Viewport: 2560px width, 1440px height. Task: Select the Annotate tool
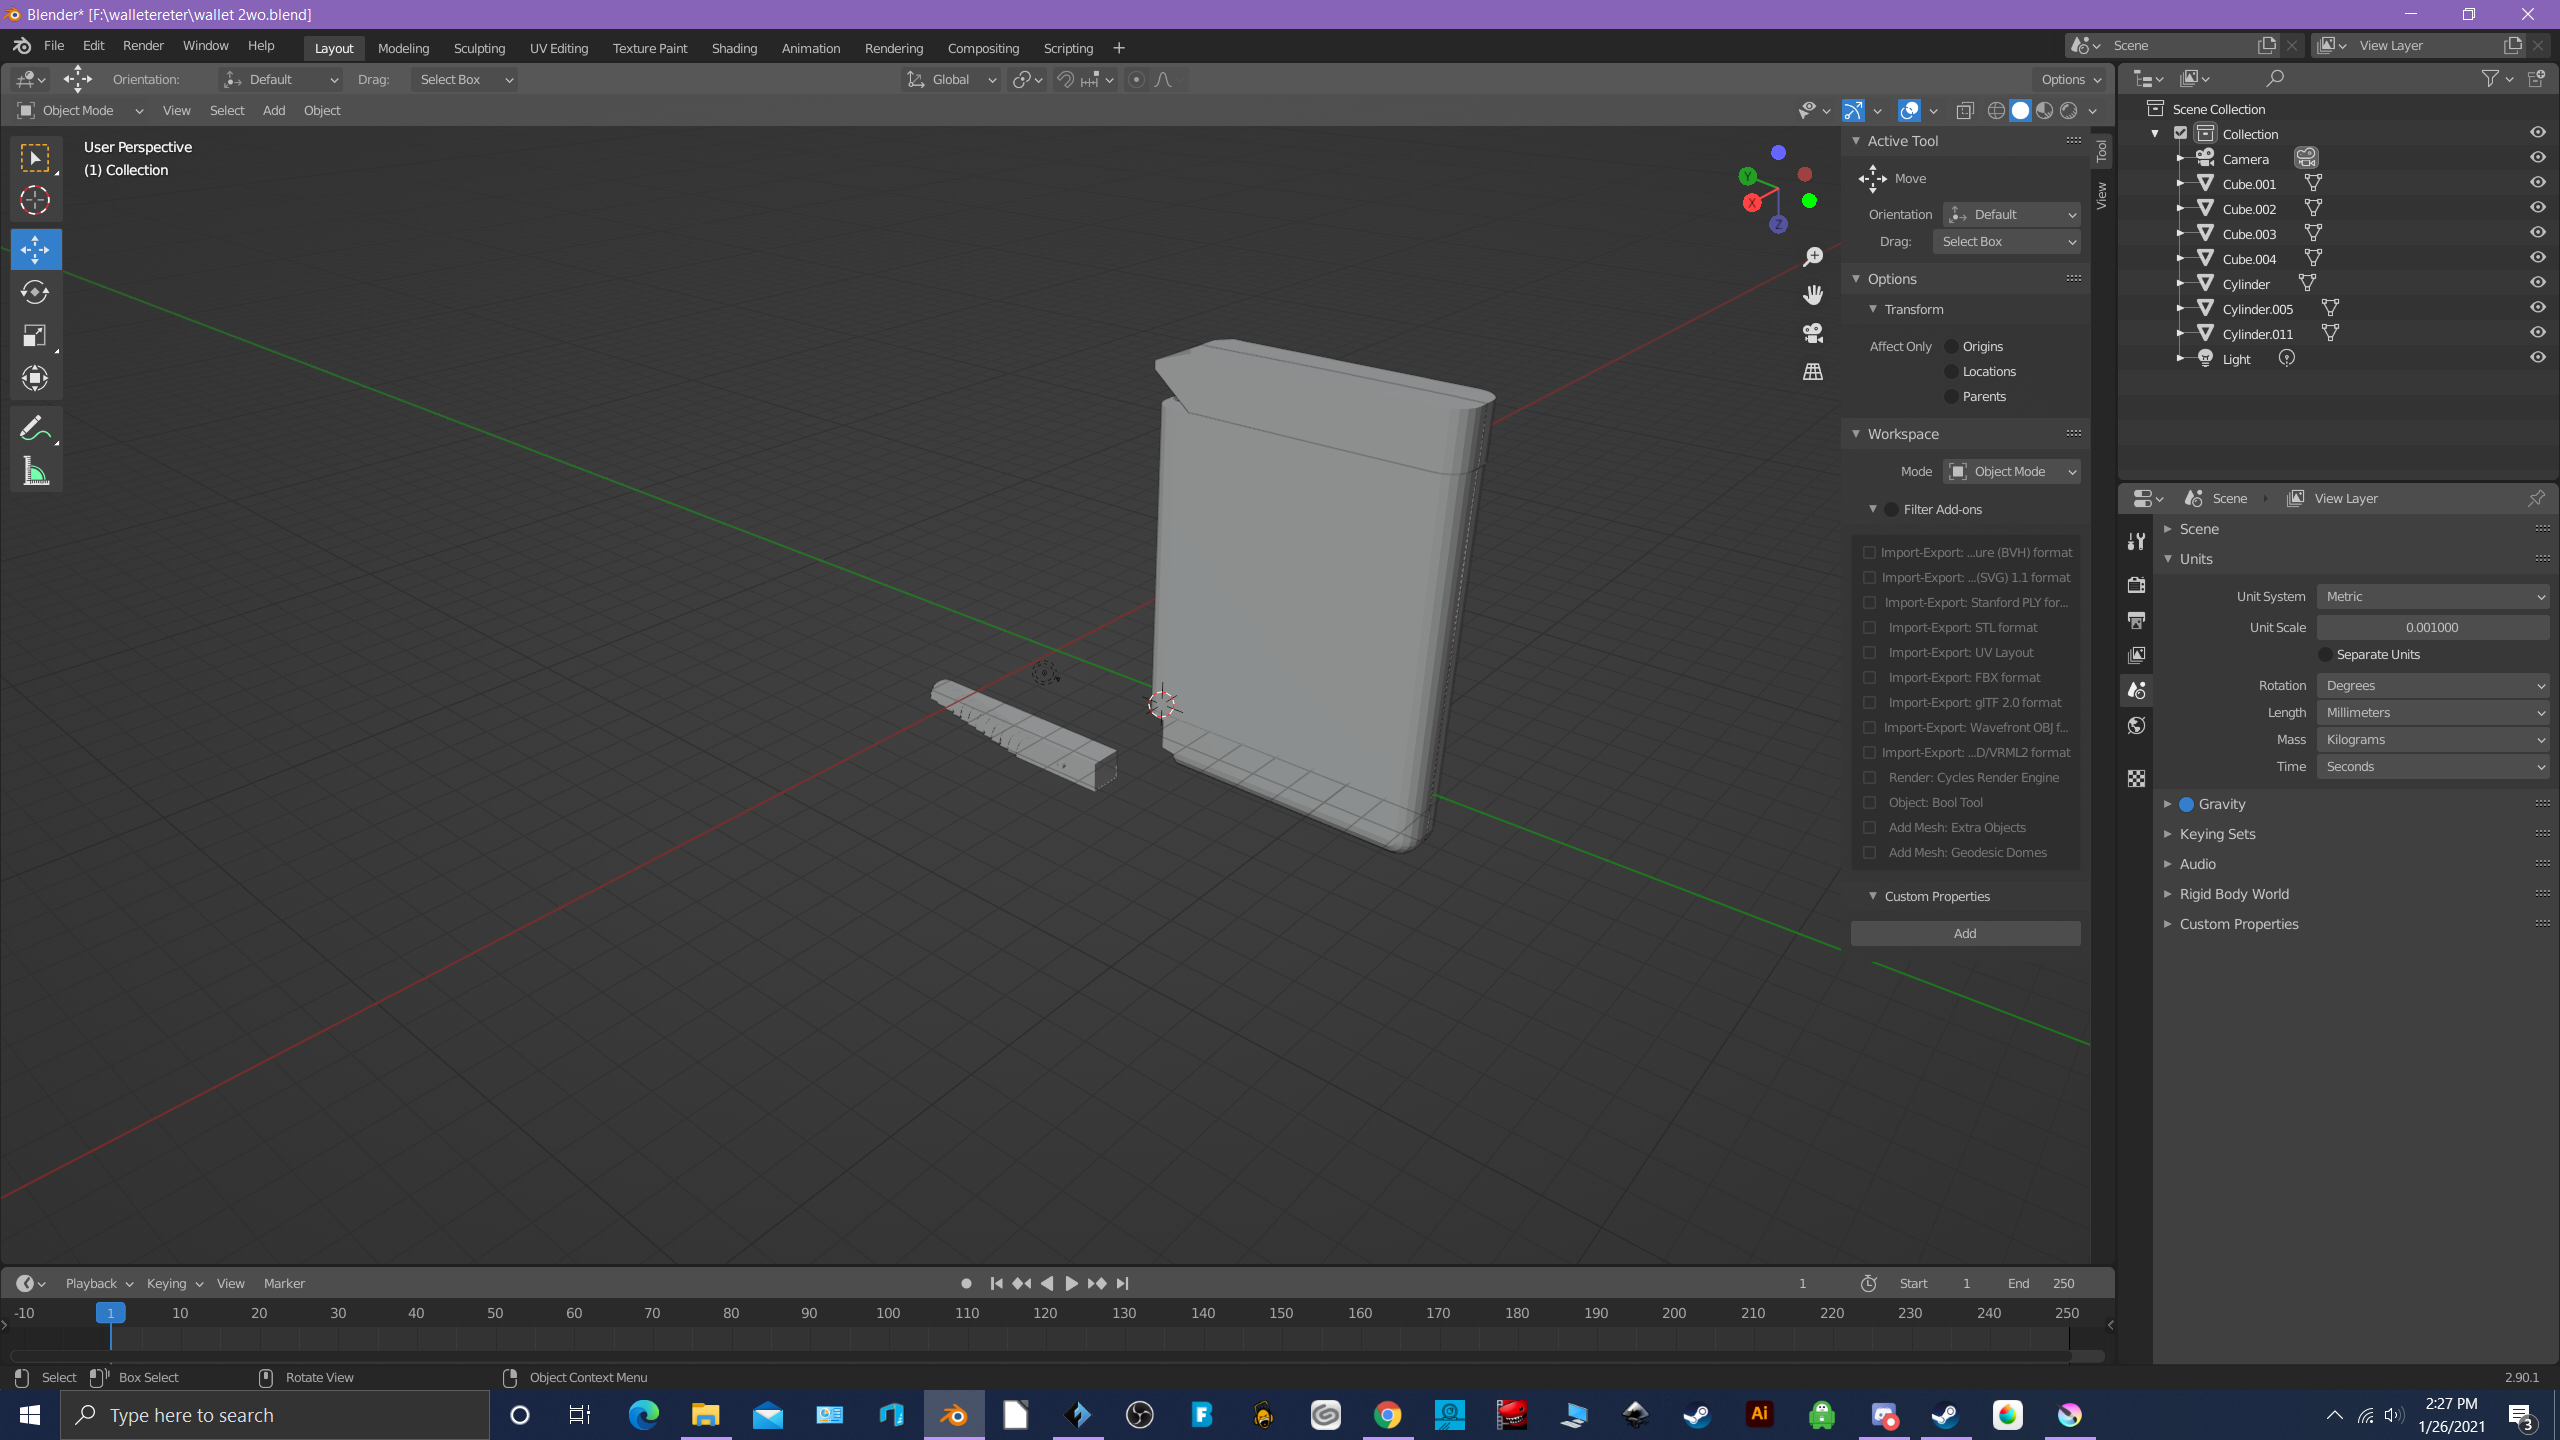point(35,428)
